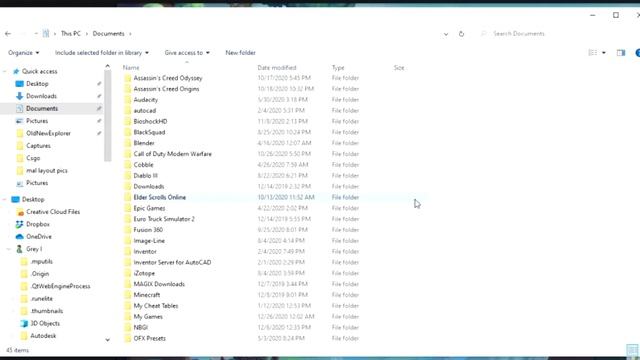Select the NBGI folder name
Image resolution: width=640 pixels, height=360 pixels.
tap(141, 328)
